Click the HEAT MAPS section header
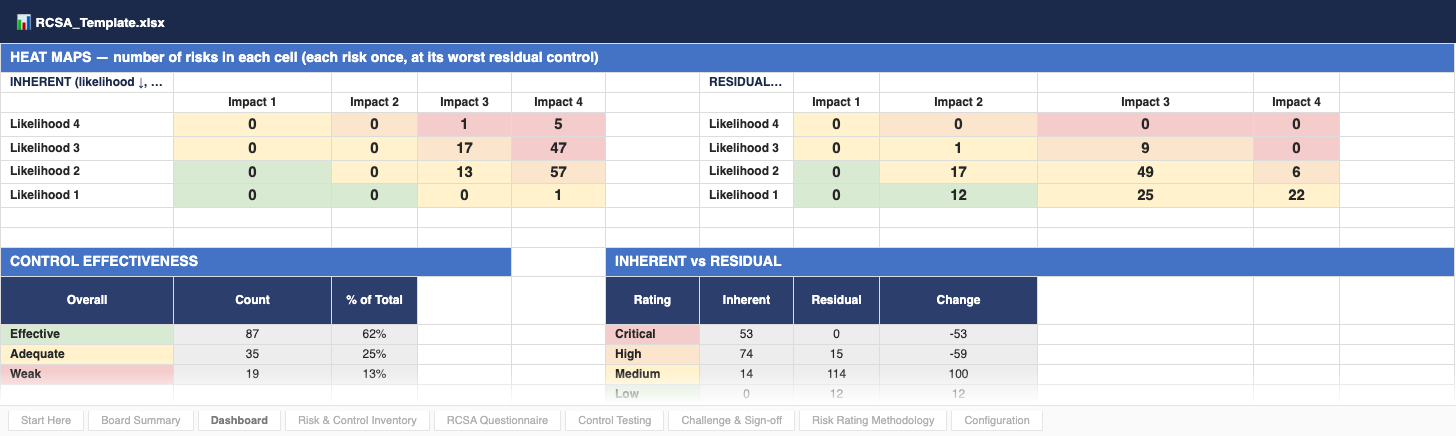The height and width of the screenshot is (436, 1456). pos(727,58)
